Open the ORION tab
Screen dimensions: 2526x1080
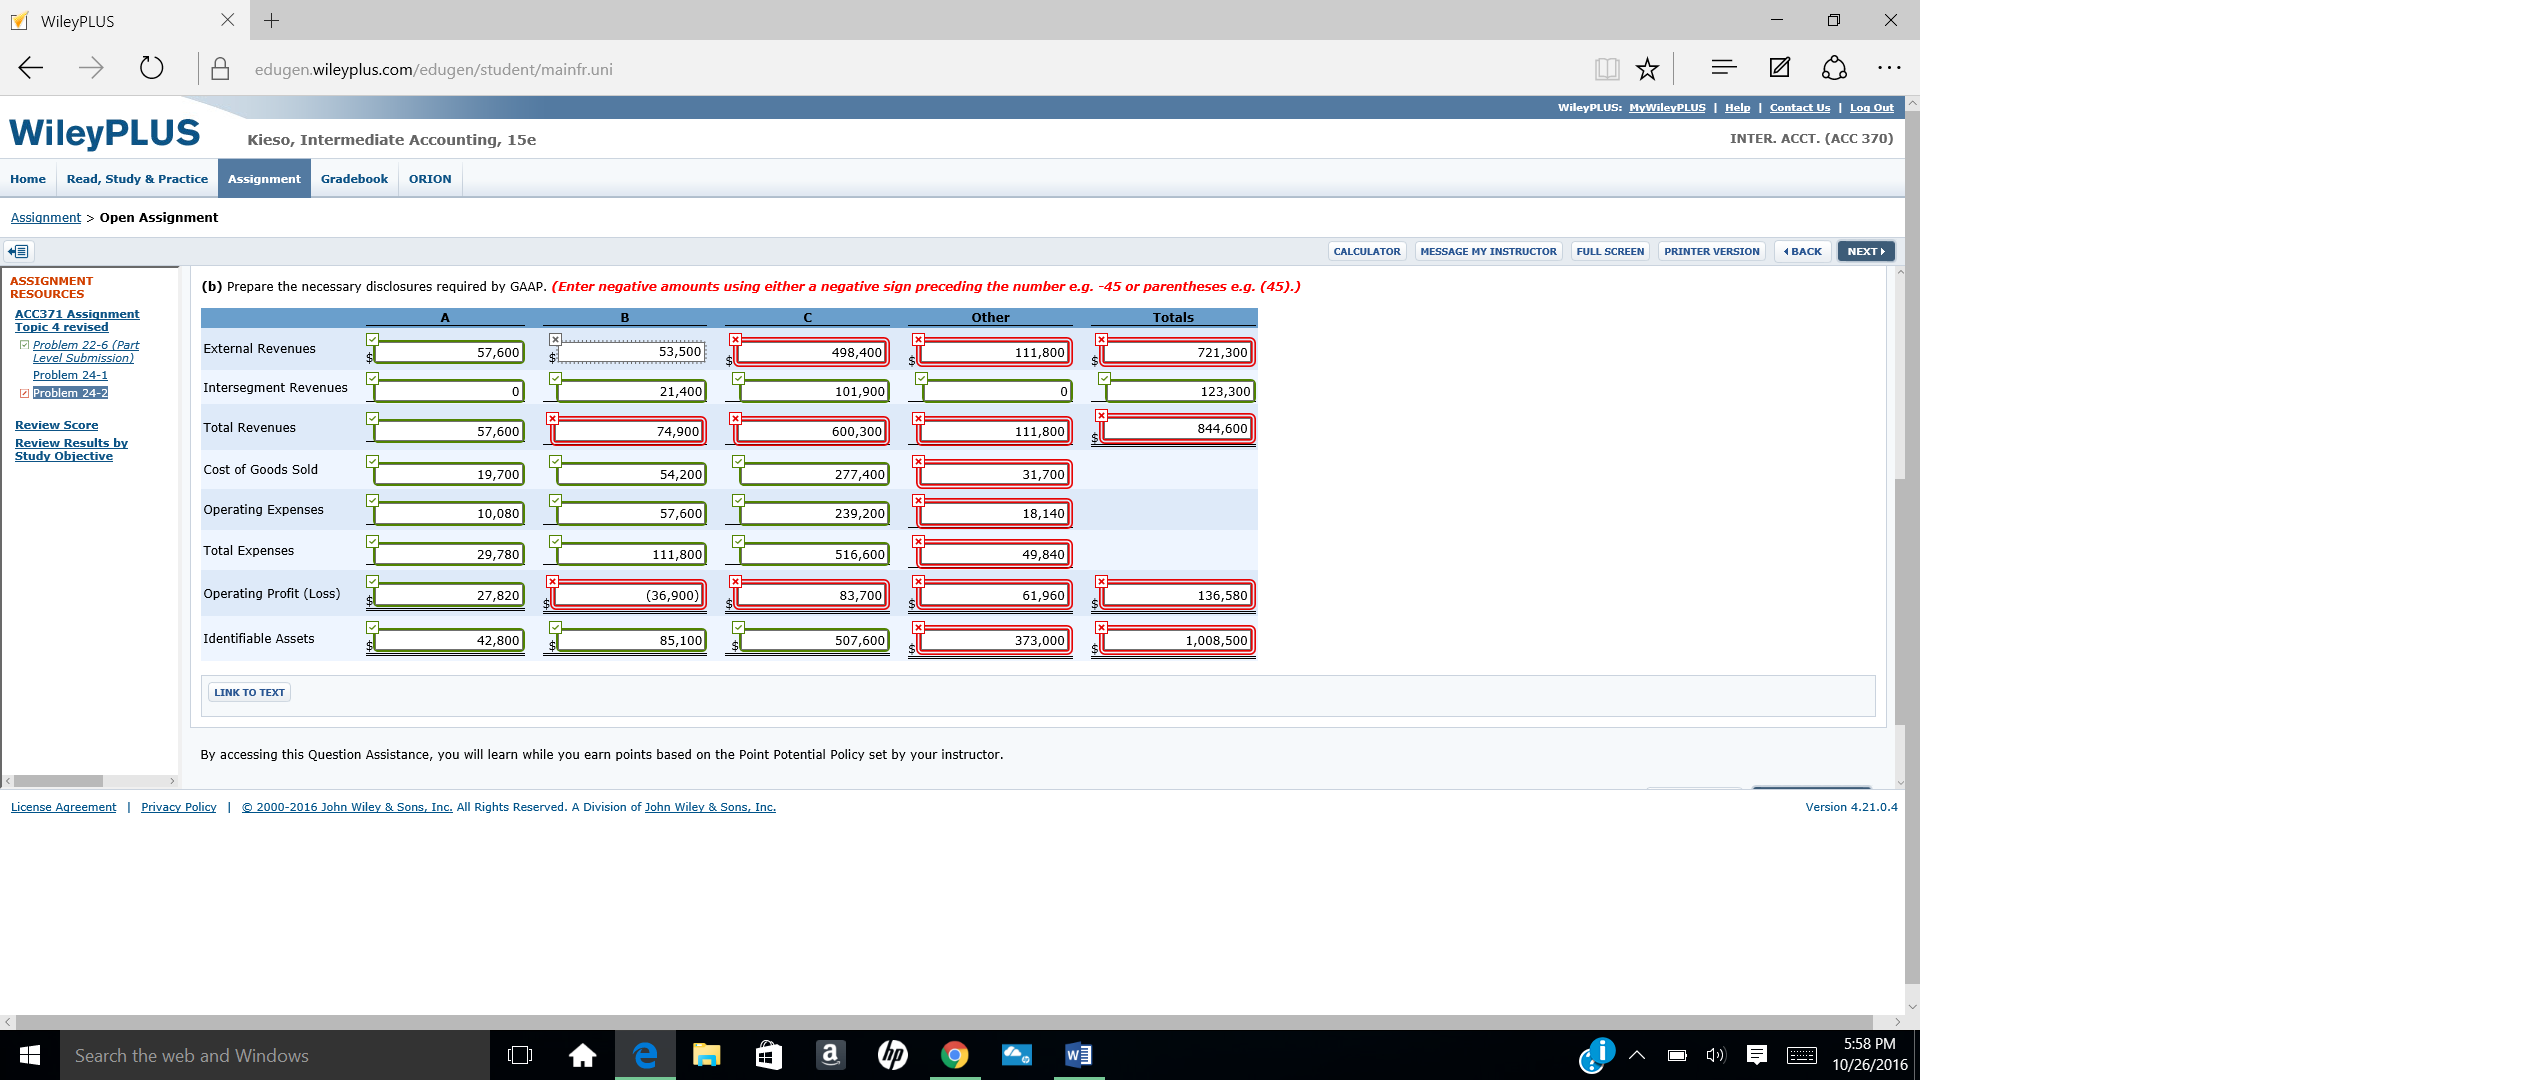(x=430, y=179)
